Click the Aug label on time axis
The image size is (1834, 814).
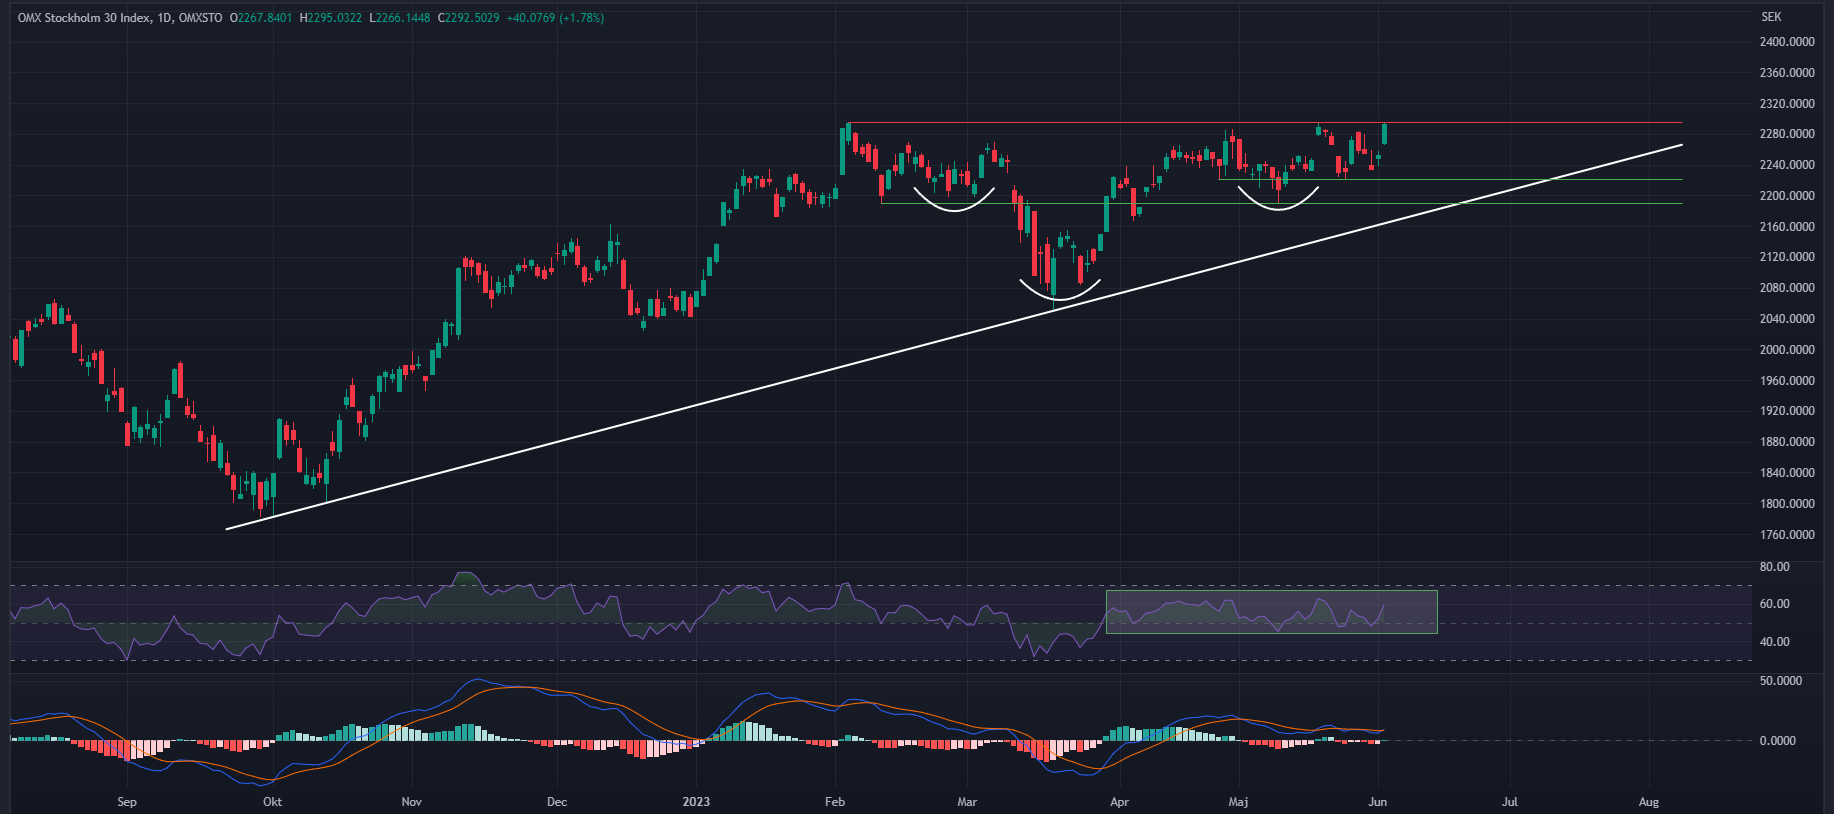[1648, 802]
